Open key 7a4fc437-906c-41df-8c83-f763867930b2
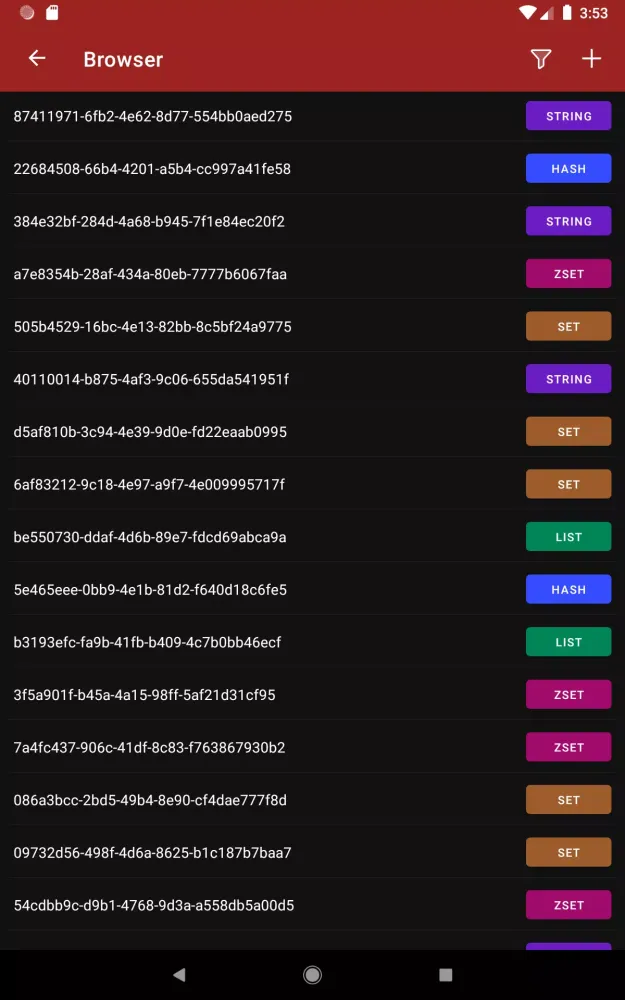 150,748
